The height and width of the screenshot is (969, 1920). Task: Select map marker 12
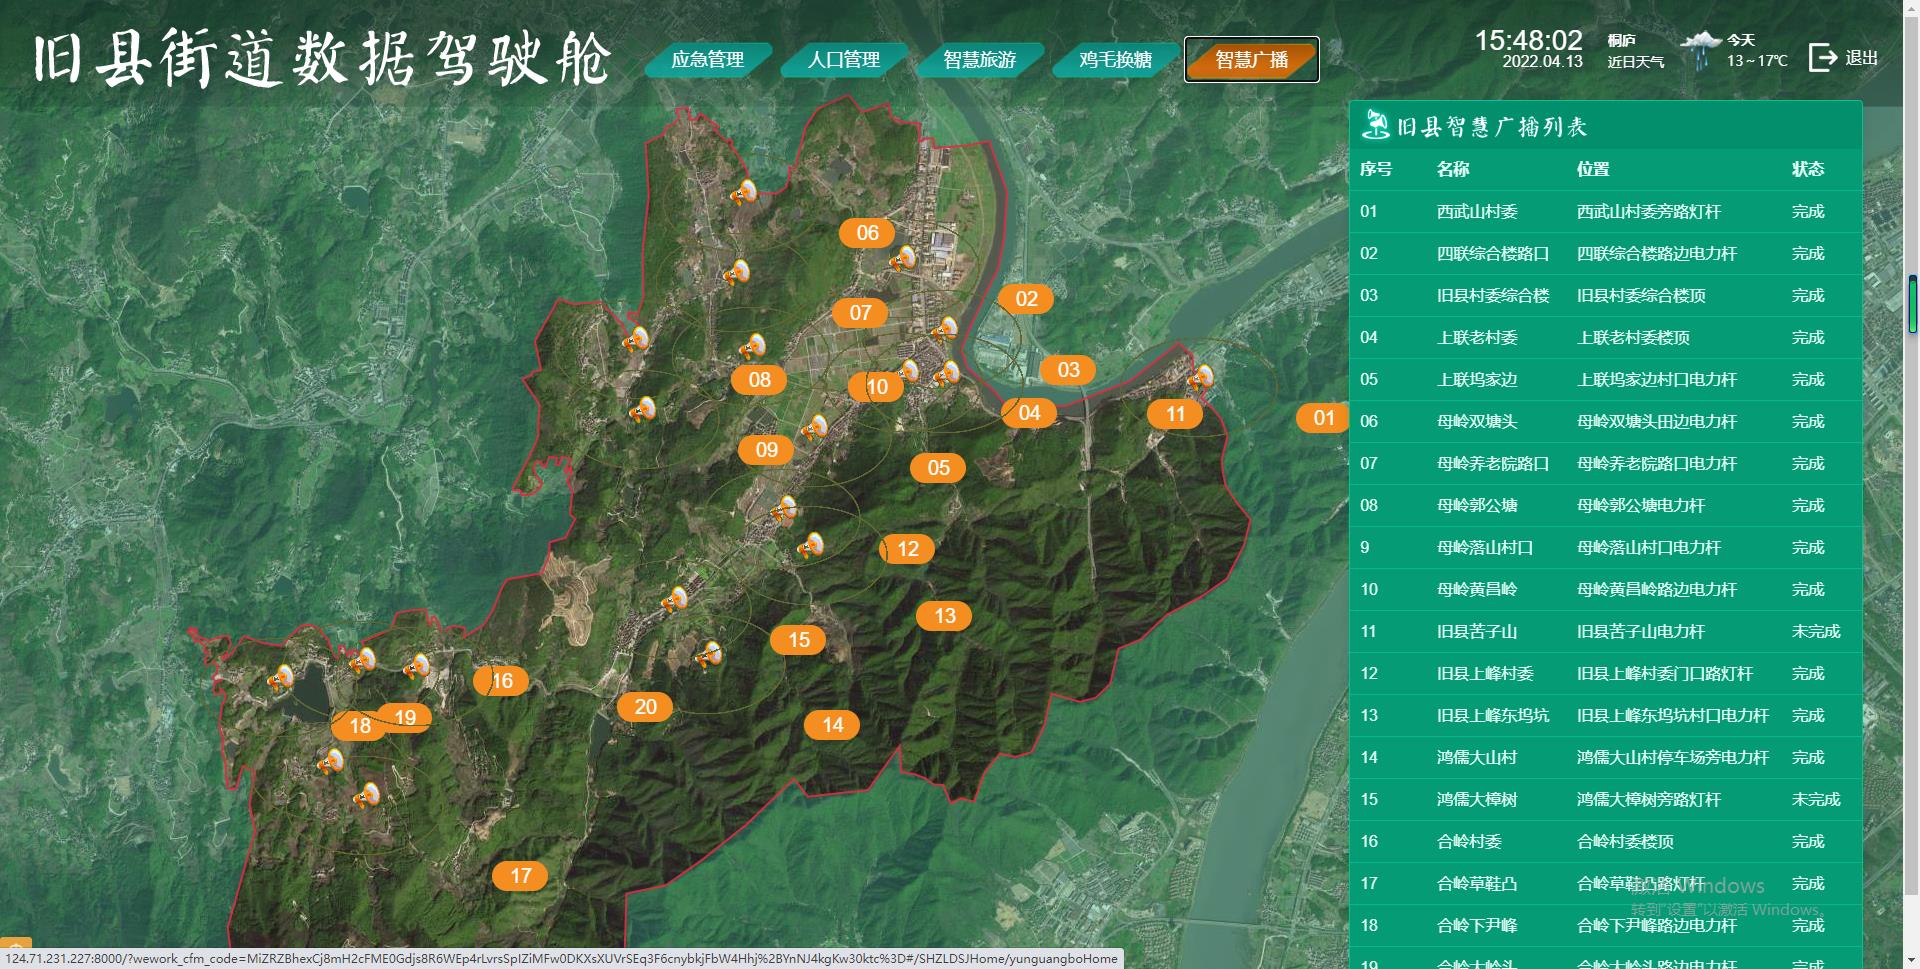(907, 549)
